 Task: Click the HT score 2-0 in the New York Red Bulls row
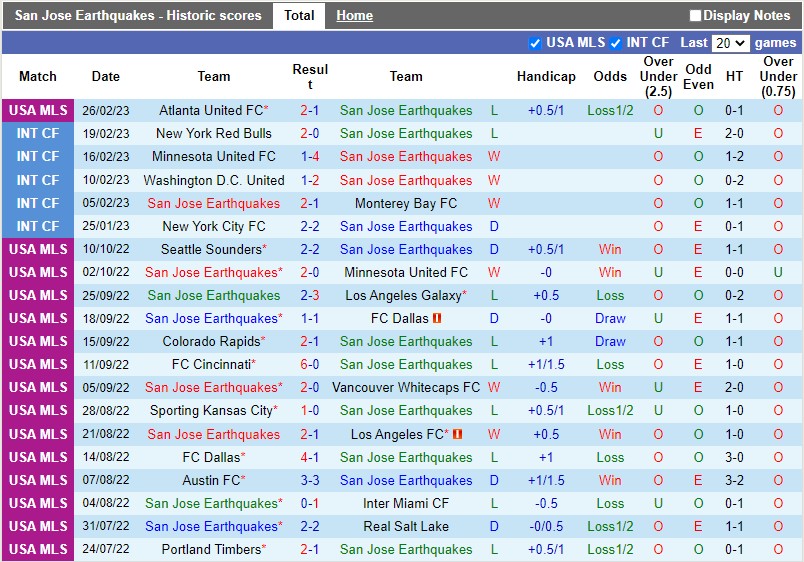point(734,133)
